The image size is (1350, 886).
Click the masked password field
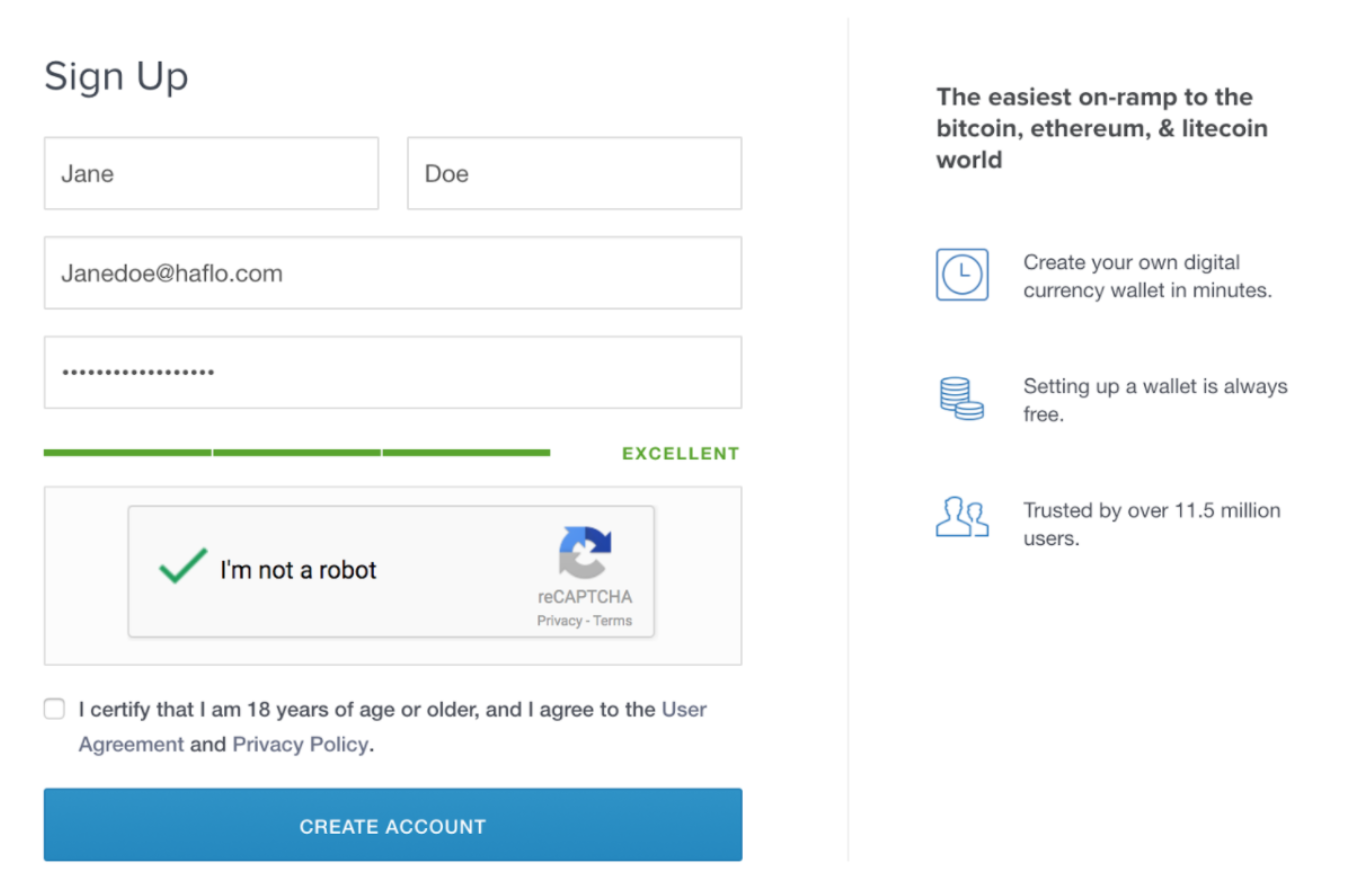click(x=393, y=372)
